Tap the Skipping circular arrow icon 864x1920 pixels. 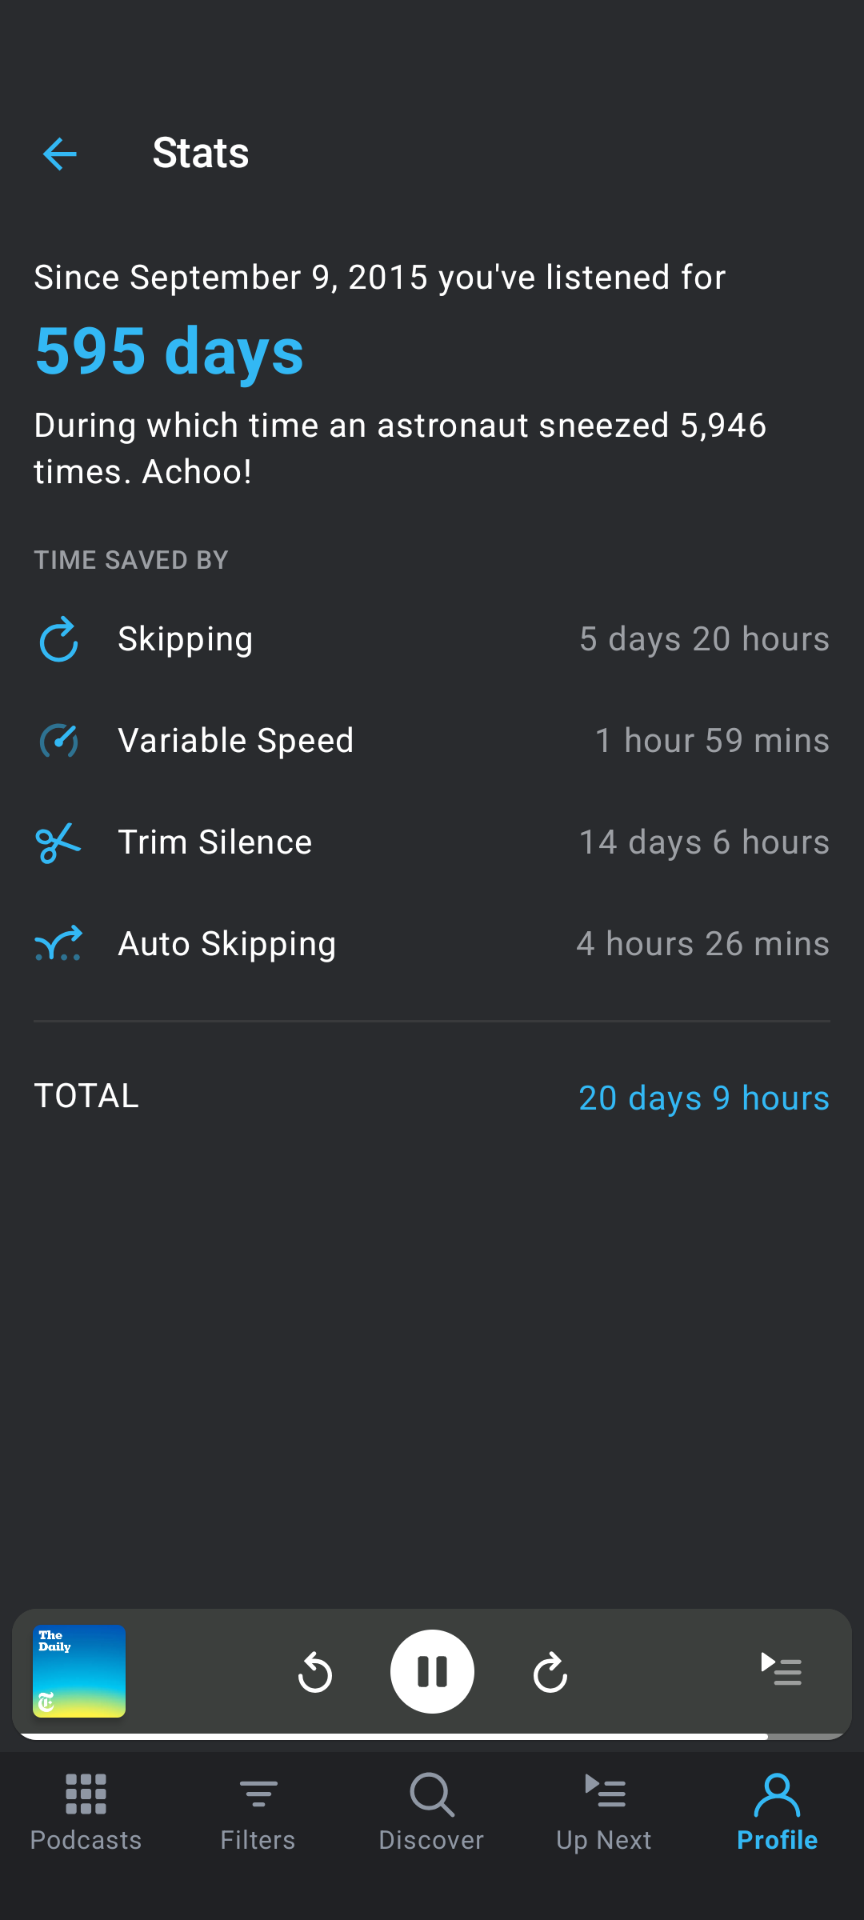click(59, 640)
